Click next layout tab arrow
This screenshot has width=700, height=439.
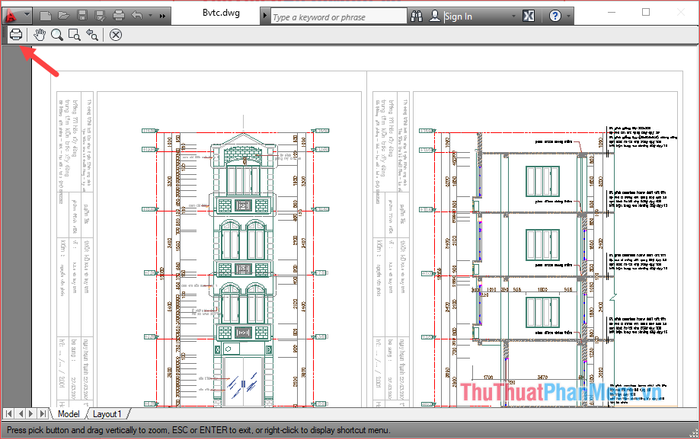pos(31,414)
